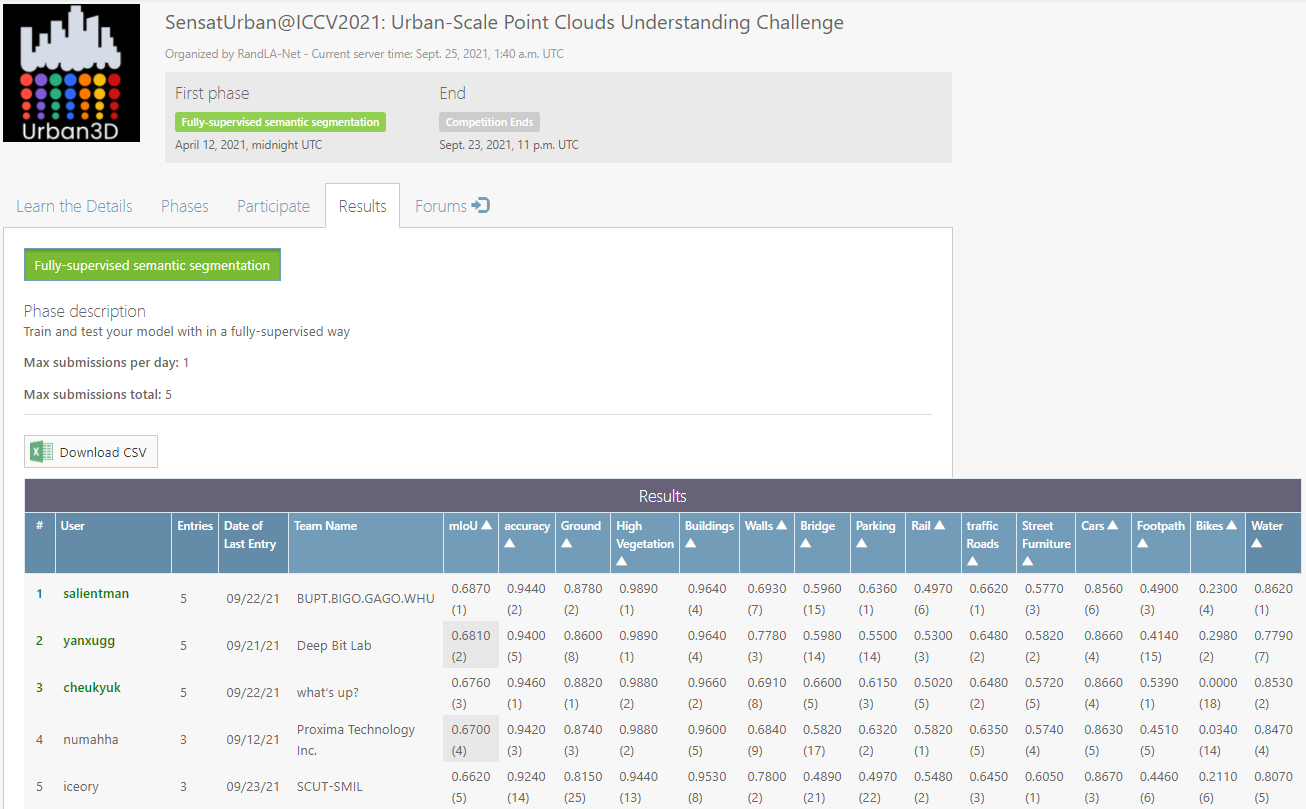The height and width of the screenshot is (809, 1306).
Task: Open user cheukyuk profile link
Action: point(92,688)
